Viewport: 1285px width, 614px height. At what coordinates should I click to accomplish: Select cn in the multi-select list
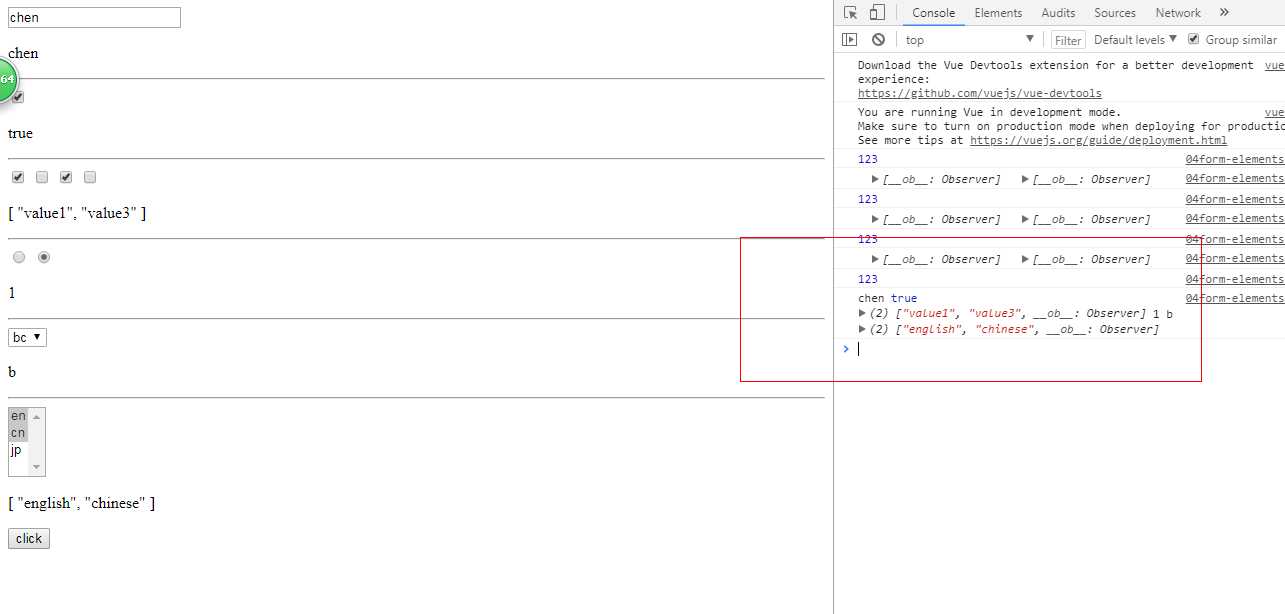18,433
